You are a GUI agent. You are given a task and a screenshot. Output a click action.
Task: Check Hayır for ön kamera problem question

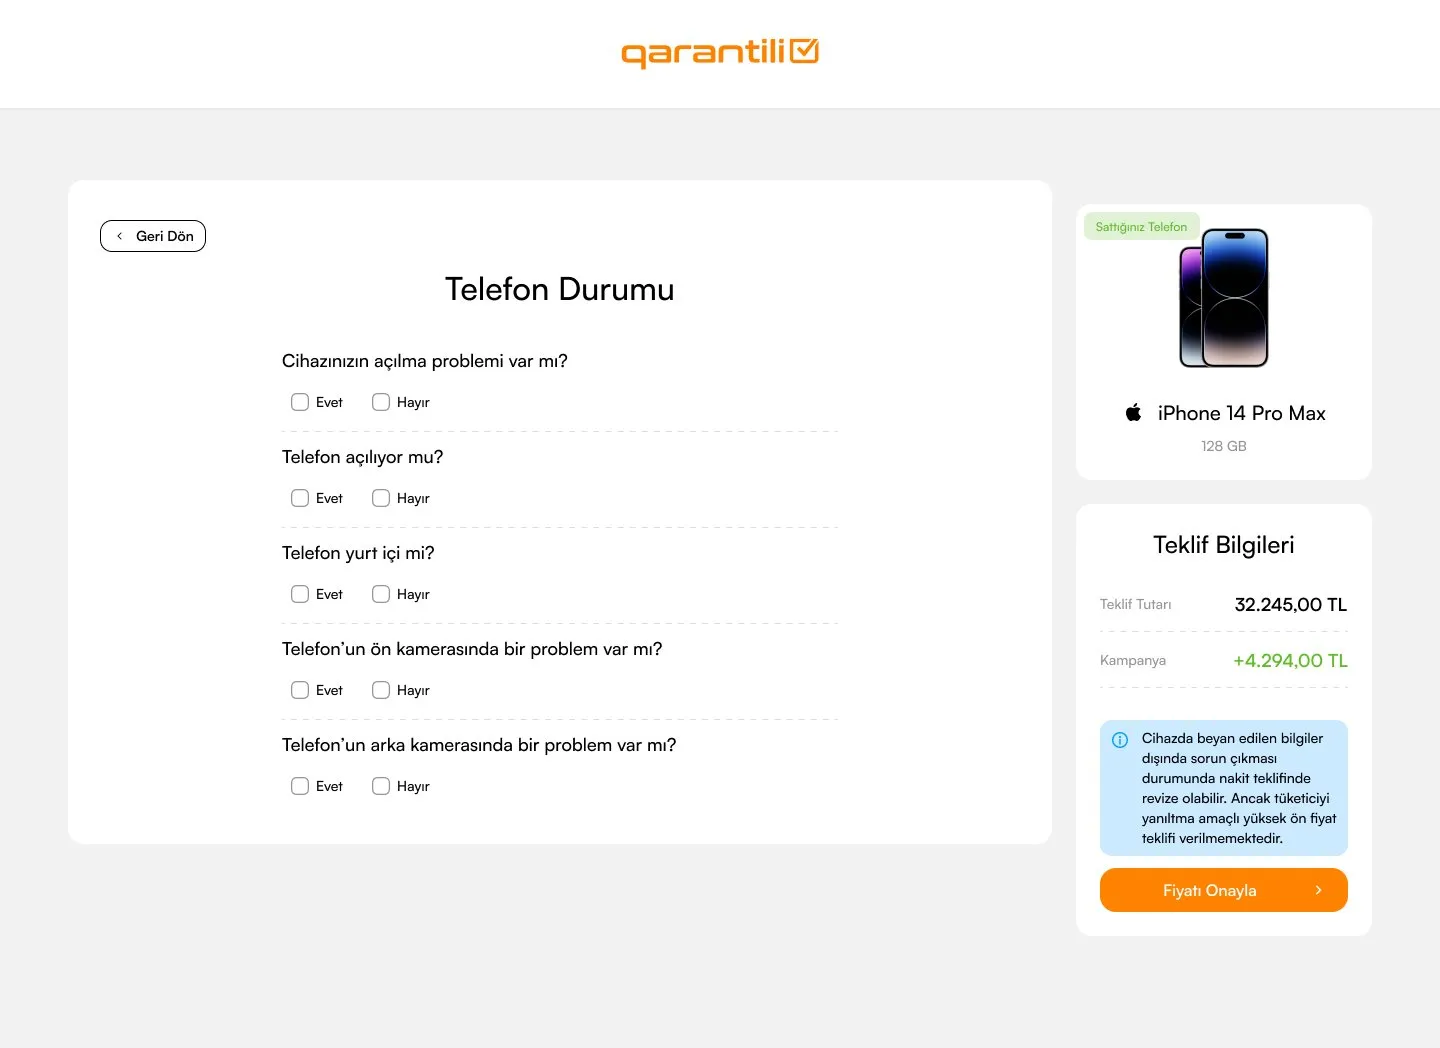[381, 690]
